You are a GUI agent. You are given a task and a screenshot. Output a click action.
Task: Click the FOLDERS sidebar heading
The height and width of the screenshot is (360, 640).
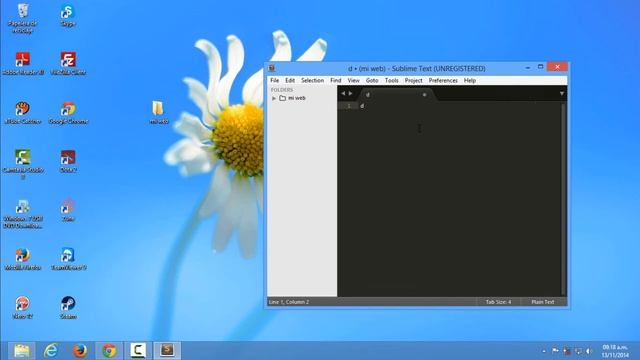pyautogui.click(x=282, y=90)
